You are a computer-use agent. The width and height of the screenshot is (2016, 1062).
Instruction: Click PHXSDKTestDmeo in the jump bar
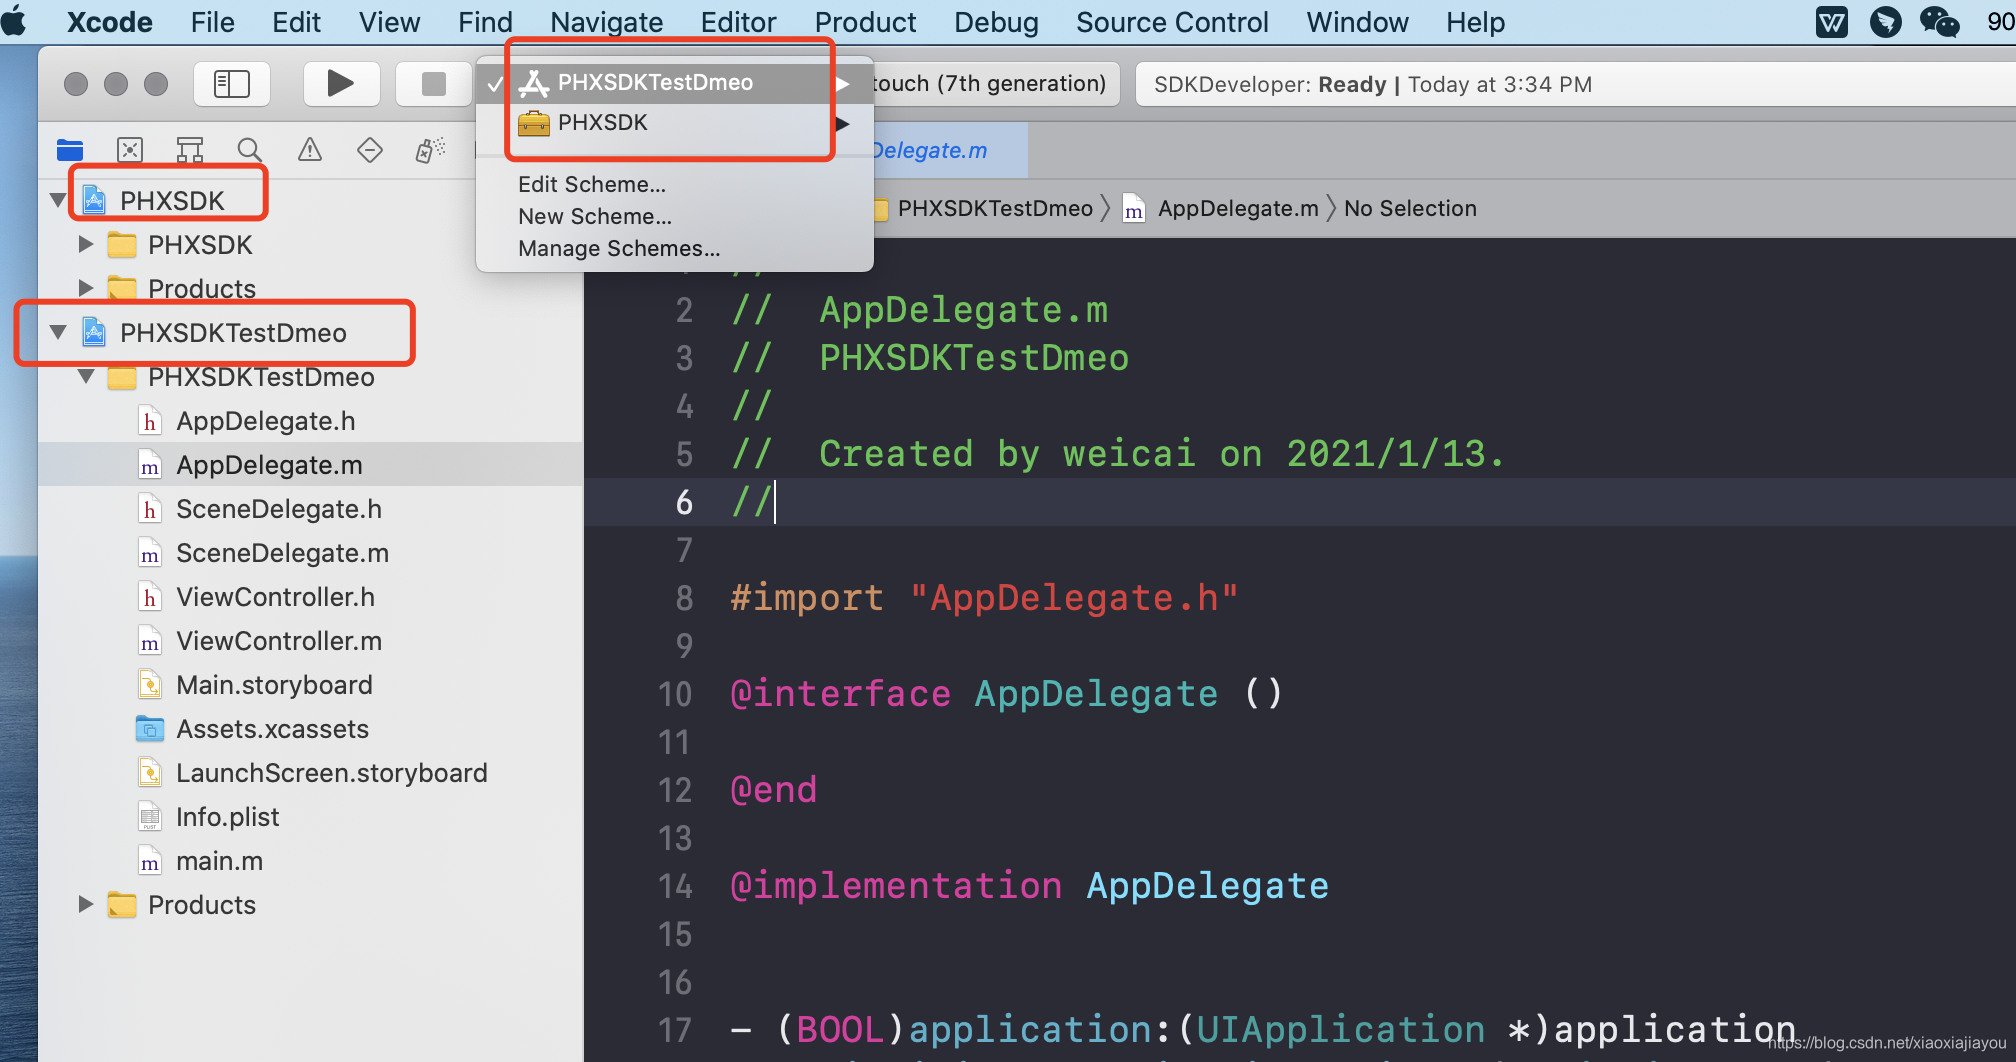tap(995, 208)
